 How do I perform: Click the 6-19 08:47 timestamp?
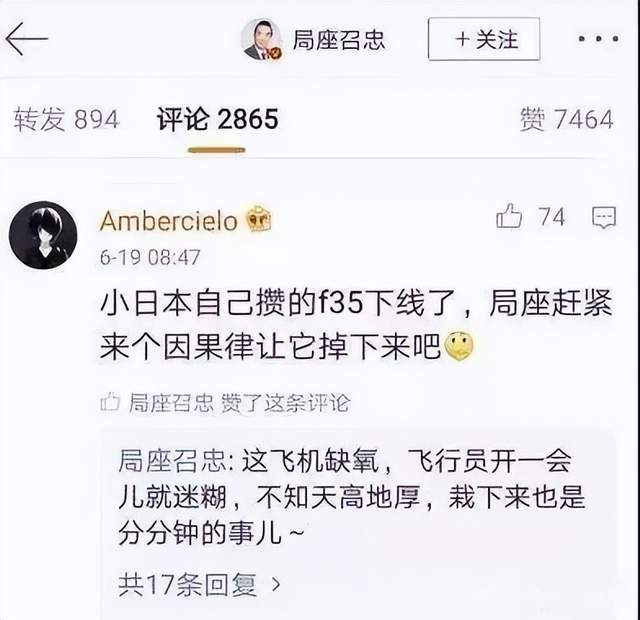[x=150, y=258]
